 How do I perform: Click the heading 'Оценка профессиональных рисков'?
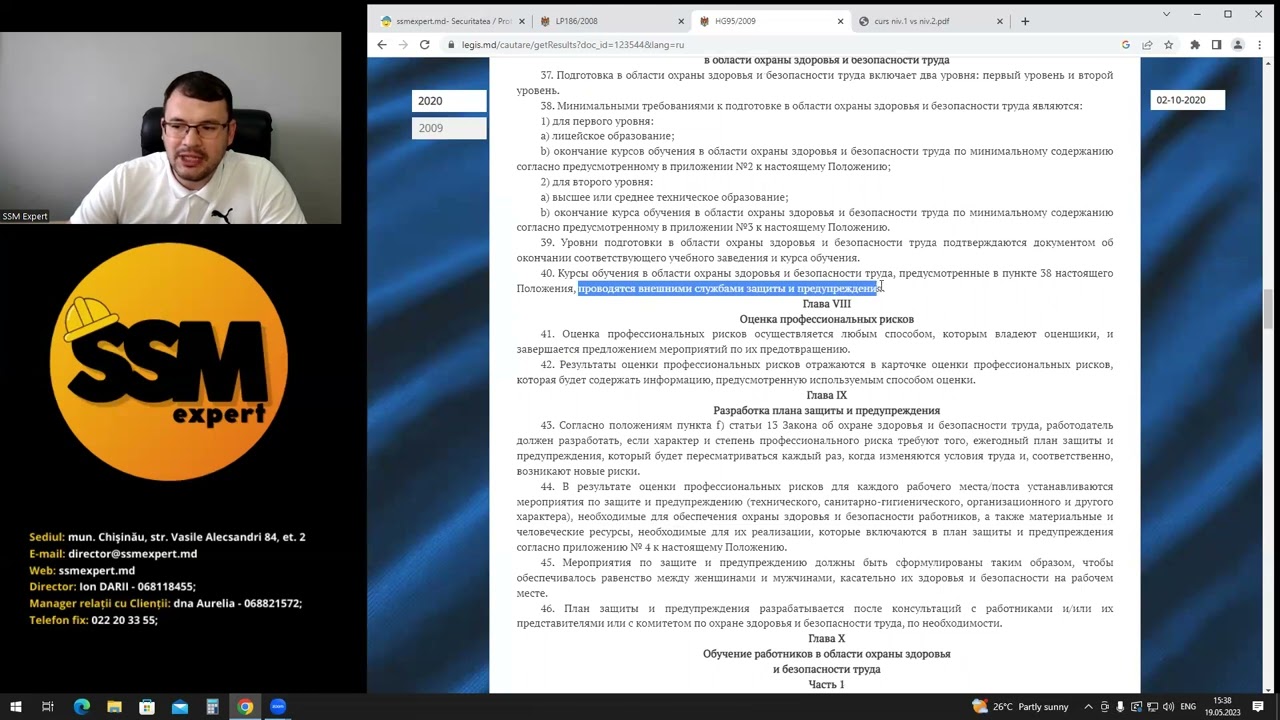tap(826, 319)
